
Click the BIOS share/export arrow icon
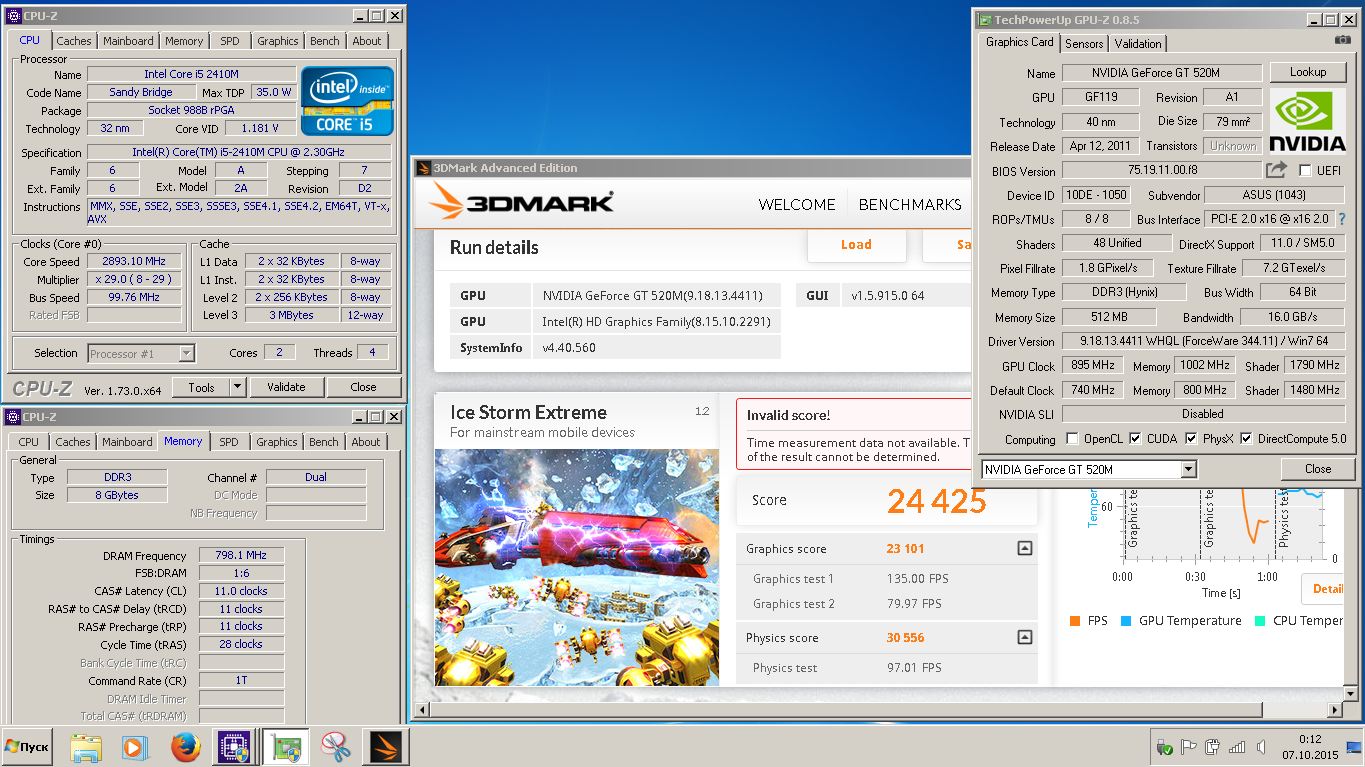click(x=1276, y=171)
